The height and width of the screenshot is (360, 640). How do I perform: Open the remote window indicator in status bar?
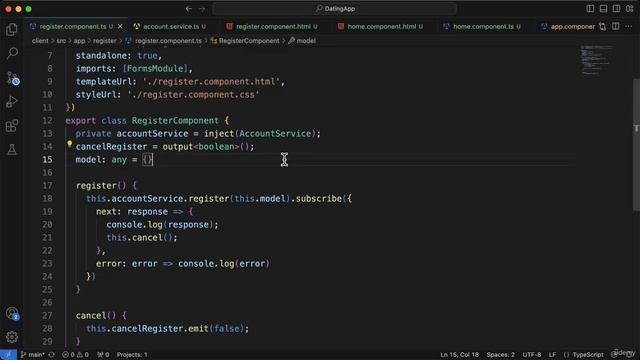click(8, 355)
